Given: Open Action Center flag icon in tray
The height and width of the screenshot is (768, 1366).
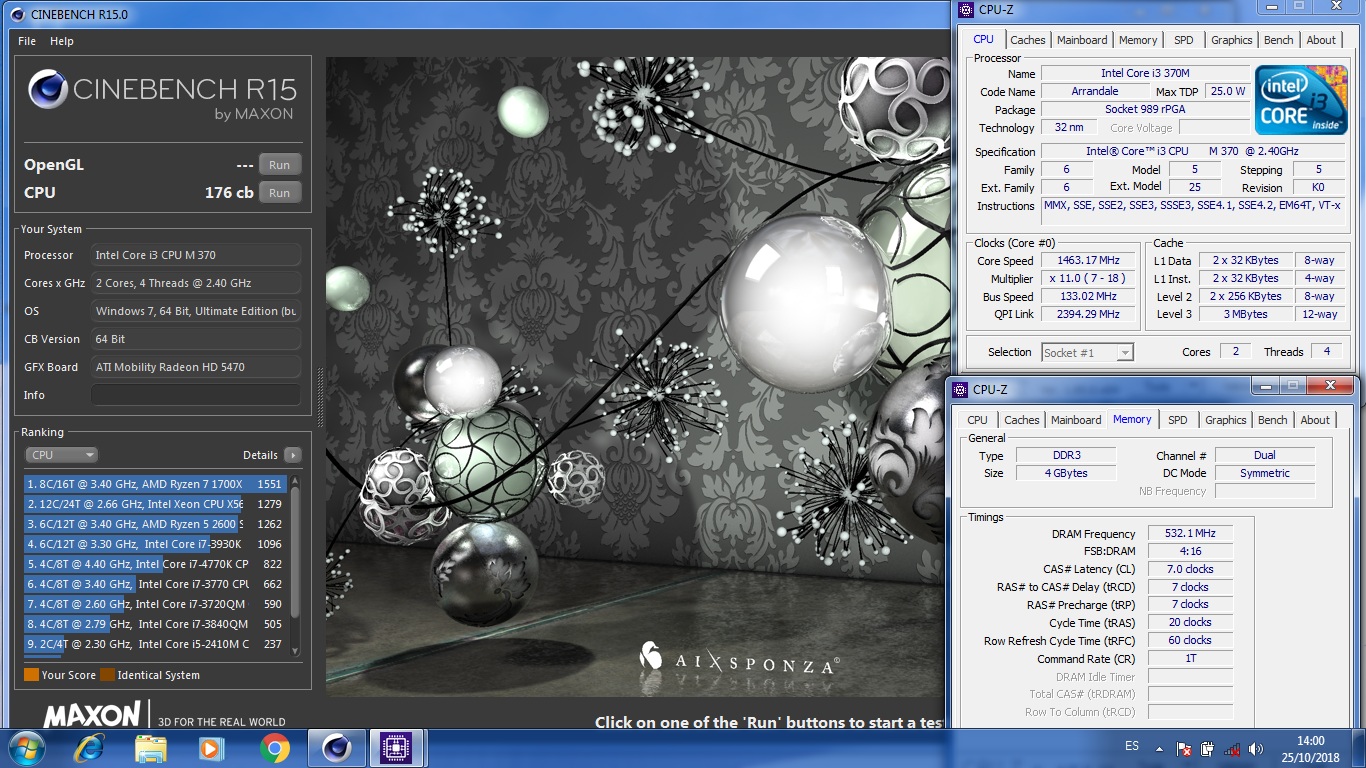Looking at the screenshot, I should [x=1184, y=748].
